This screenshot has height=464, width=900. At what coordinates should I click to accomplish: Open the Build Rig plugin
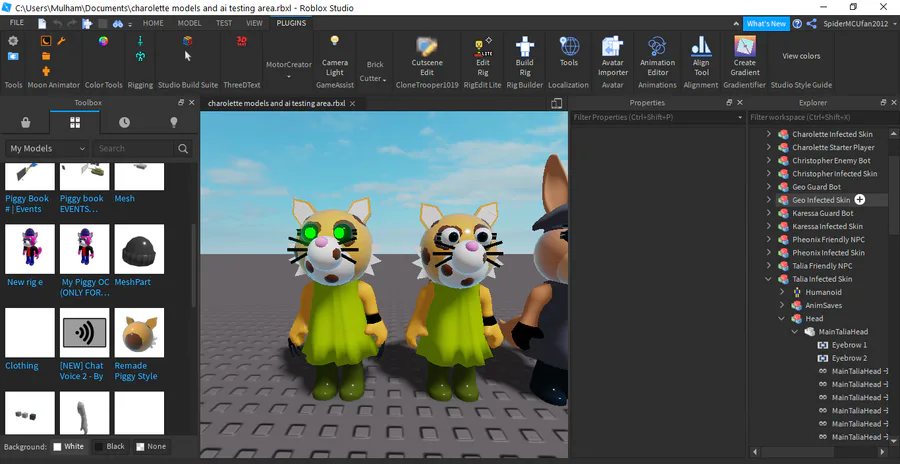[x=524, y=55]
